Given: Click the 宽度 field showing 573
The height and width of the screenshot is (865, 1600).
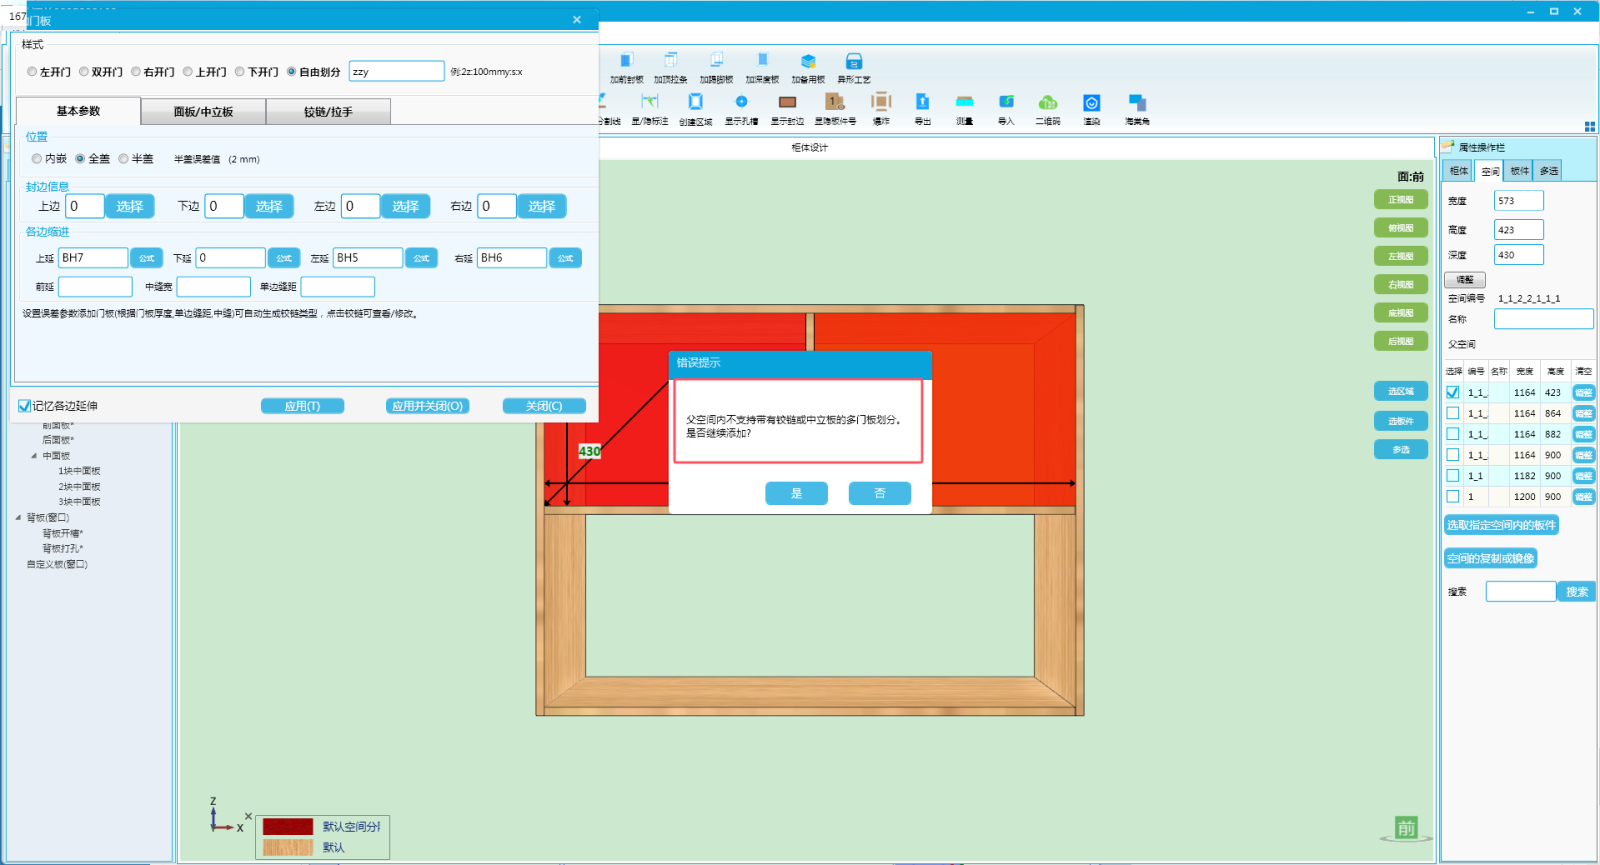Looking at the screenshot, I should pos(1519,200).
